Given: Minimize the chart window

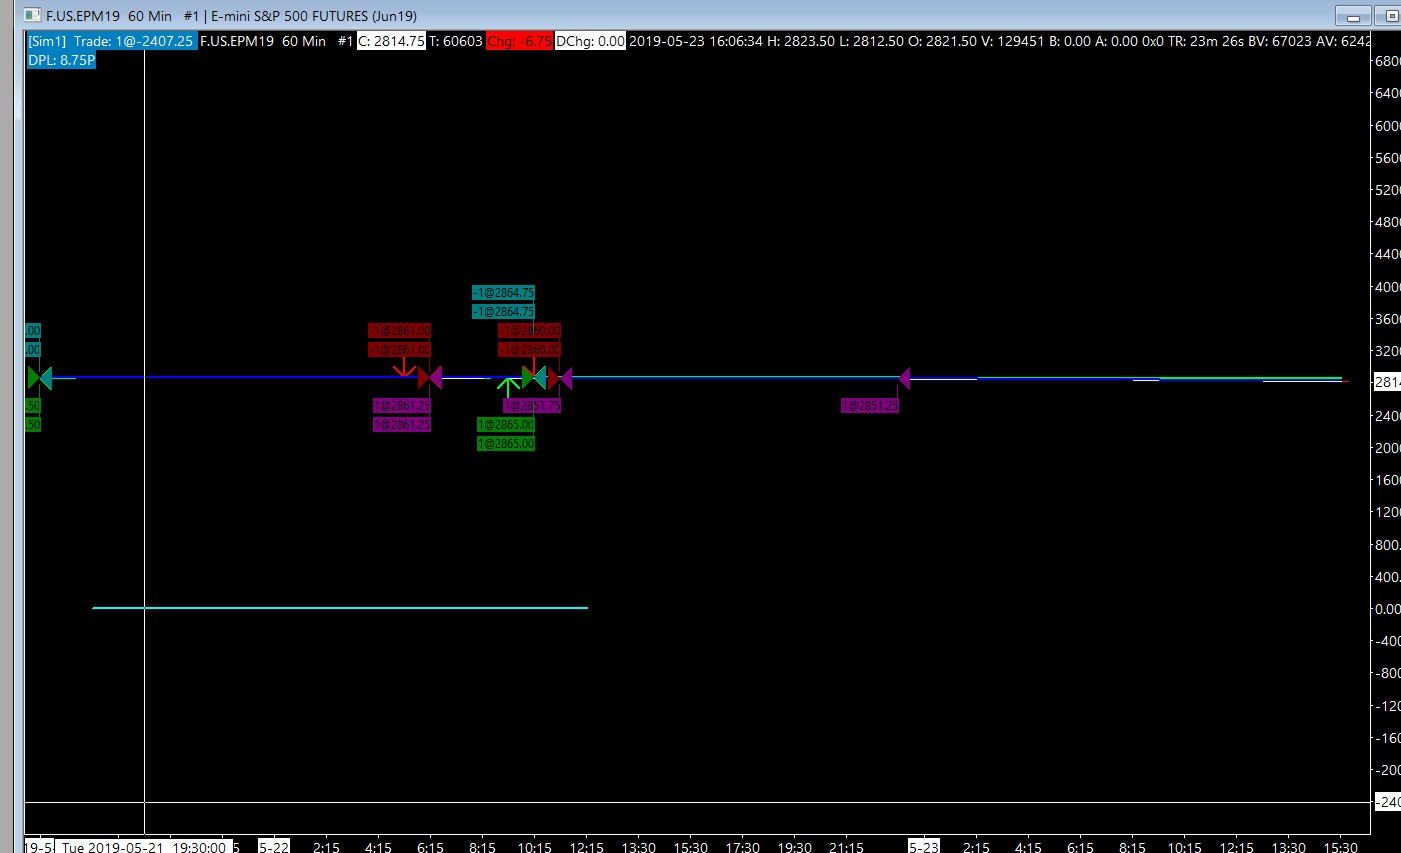Looking at the screenshot, I should point(1353,16).
